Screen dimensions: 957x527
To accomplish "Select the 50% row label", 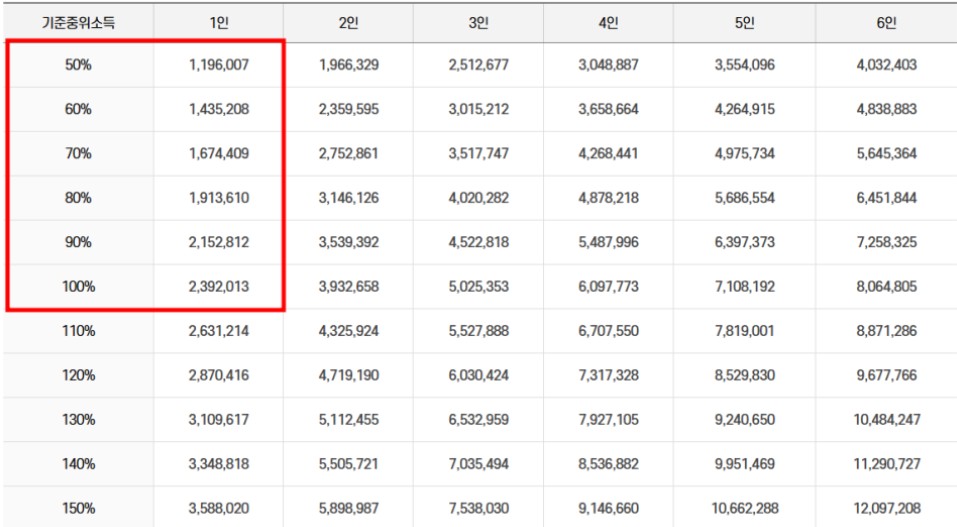I will [78, 65].
